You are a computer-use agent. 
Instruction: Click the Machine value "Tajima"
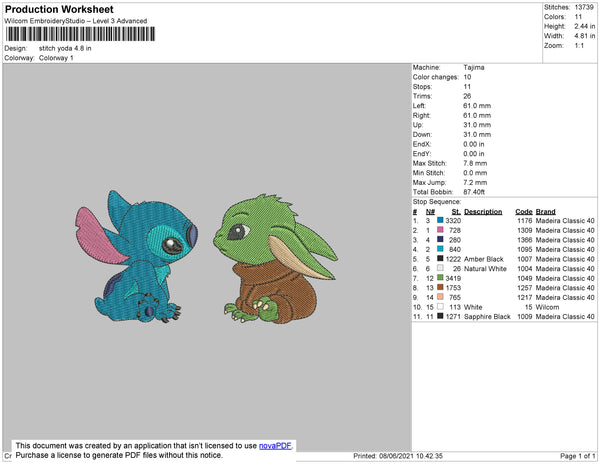(474, 67)
